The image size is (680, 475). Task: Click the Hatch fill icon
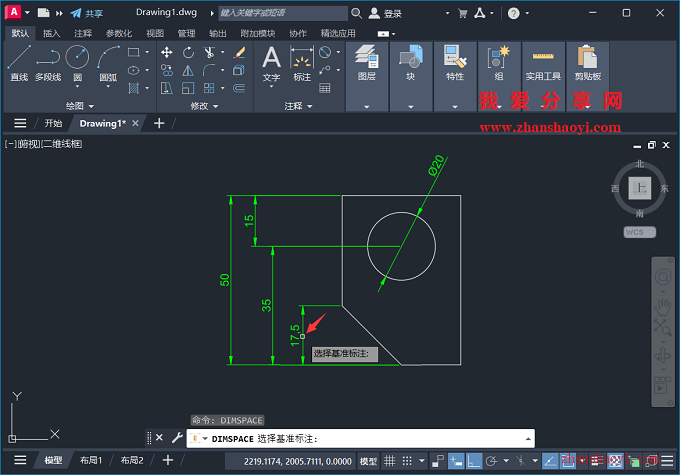pos(134,88)
